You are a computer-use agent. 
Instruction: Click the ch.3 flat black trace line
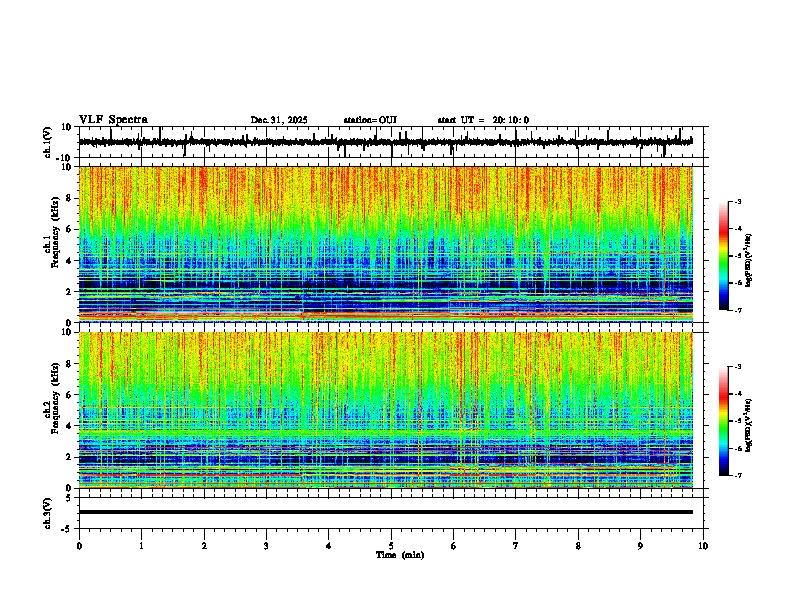(385, 512)
